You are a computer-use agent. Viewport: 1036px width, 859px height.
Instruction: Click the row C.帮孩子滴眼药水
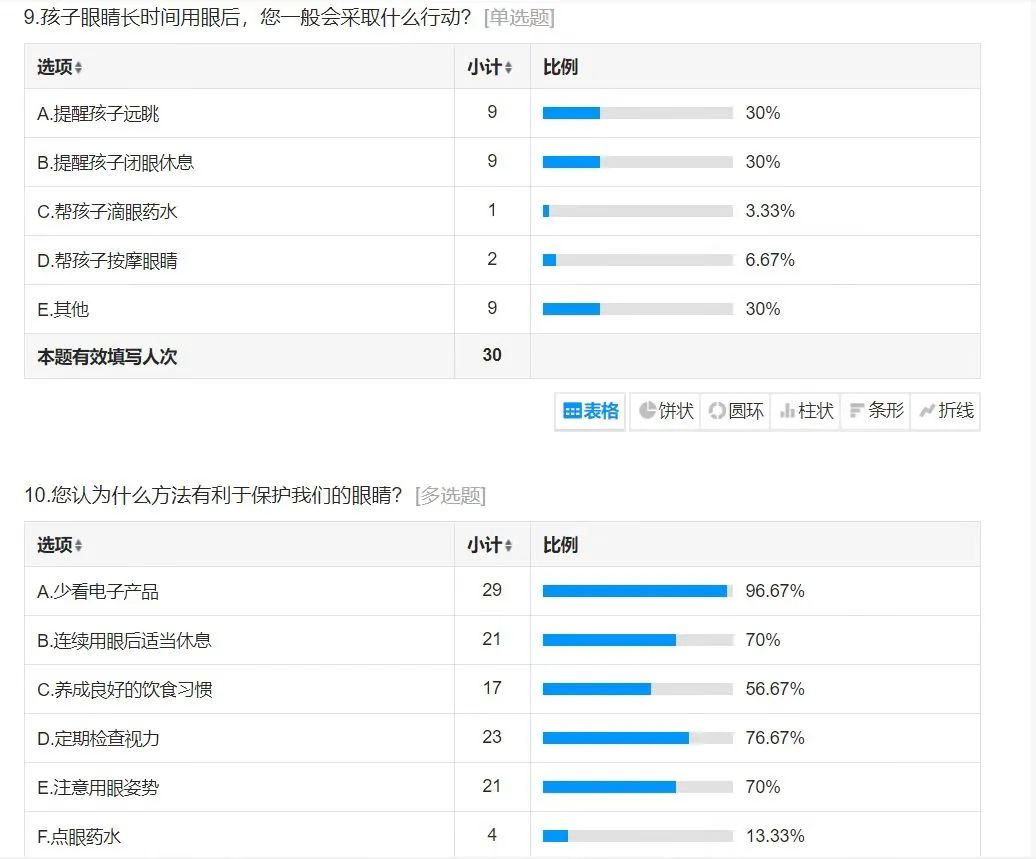(107, 212)
